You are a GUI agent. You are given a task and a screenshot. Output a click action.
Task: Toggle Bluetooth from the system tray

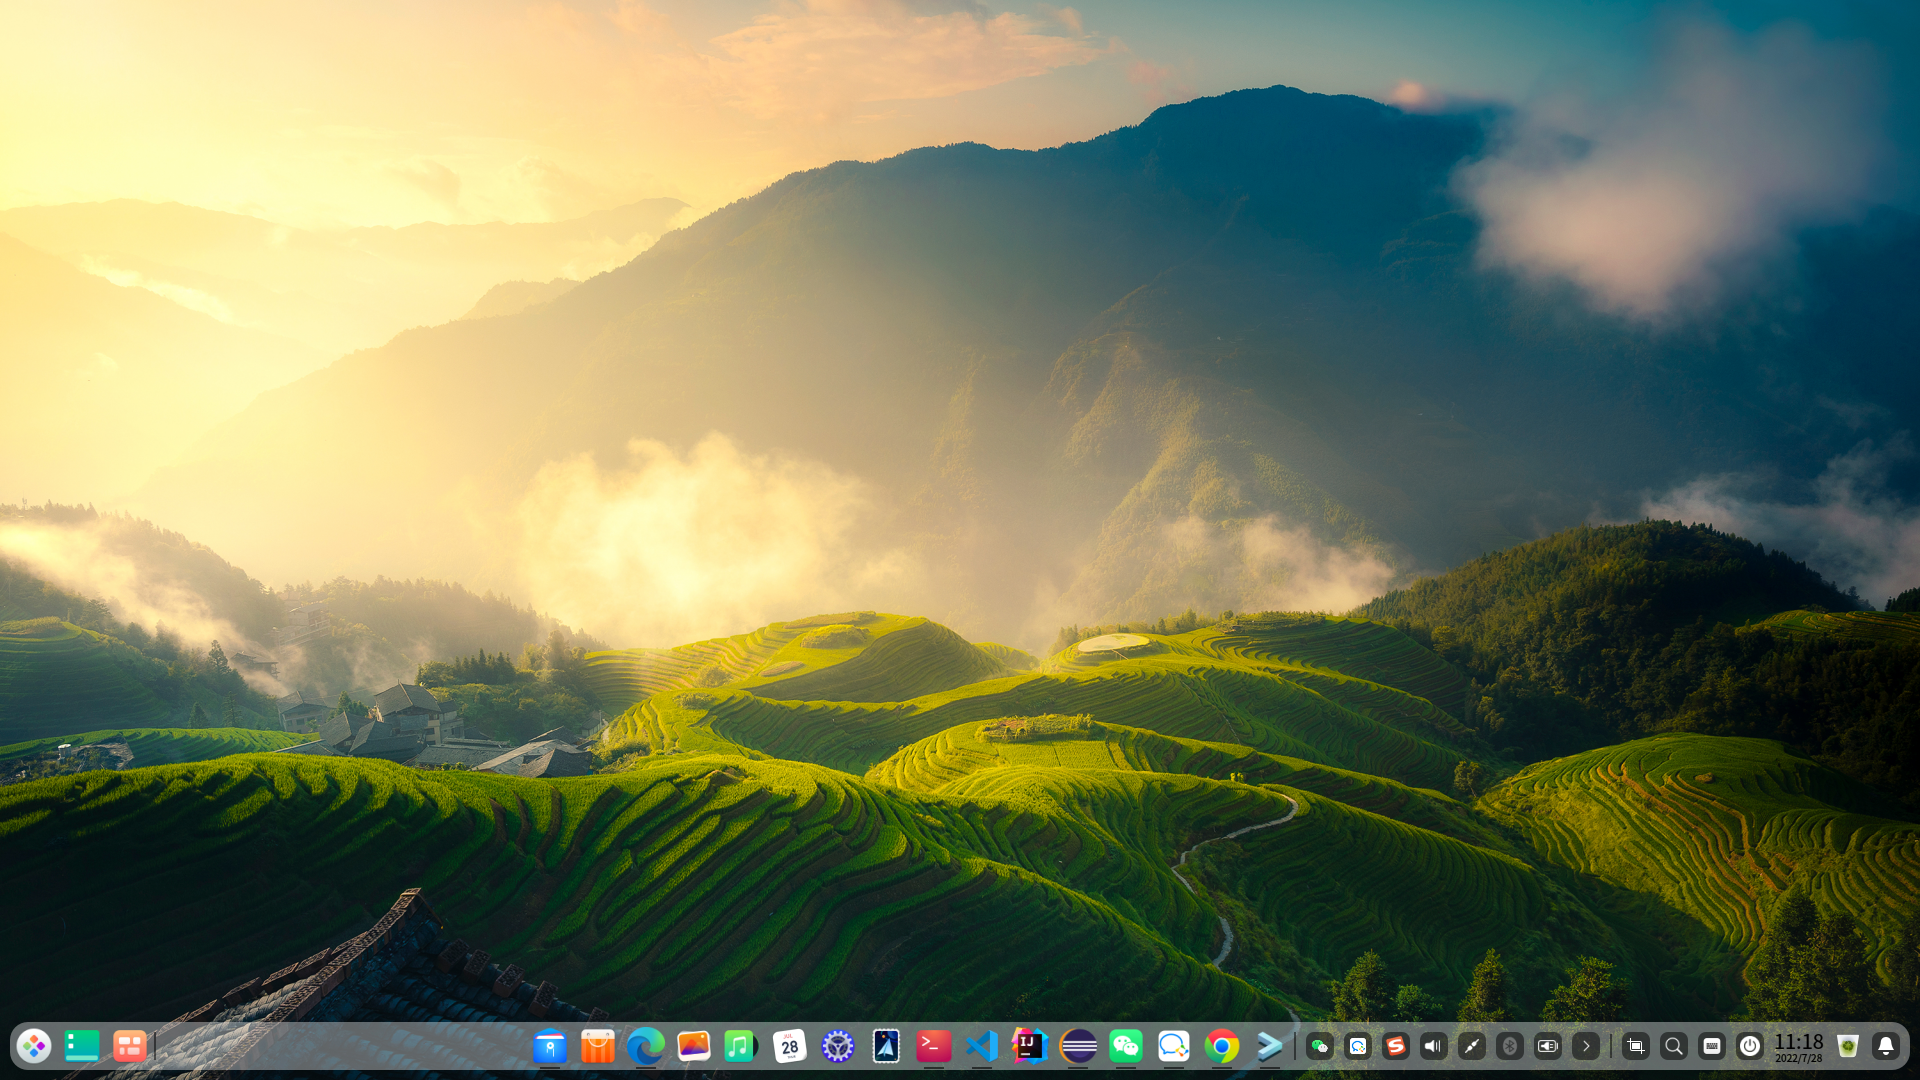point(1510,1046)
